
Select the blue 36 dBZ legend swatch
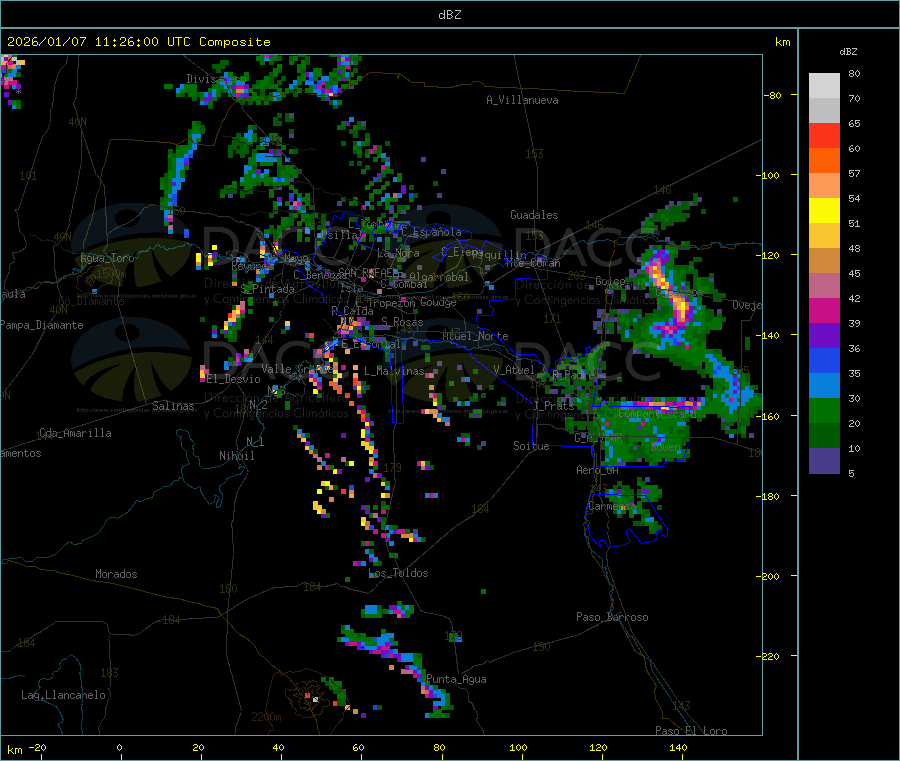pyautogui.click(x=824, y=360)
